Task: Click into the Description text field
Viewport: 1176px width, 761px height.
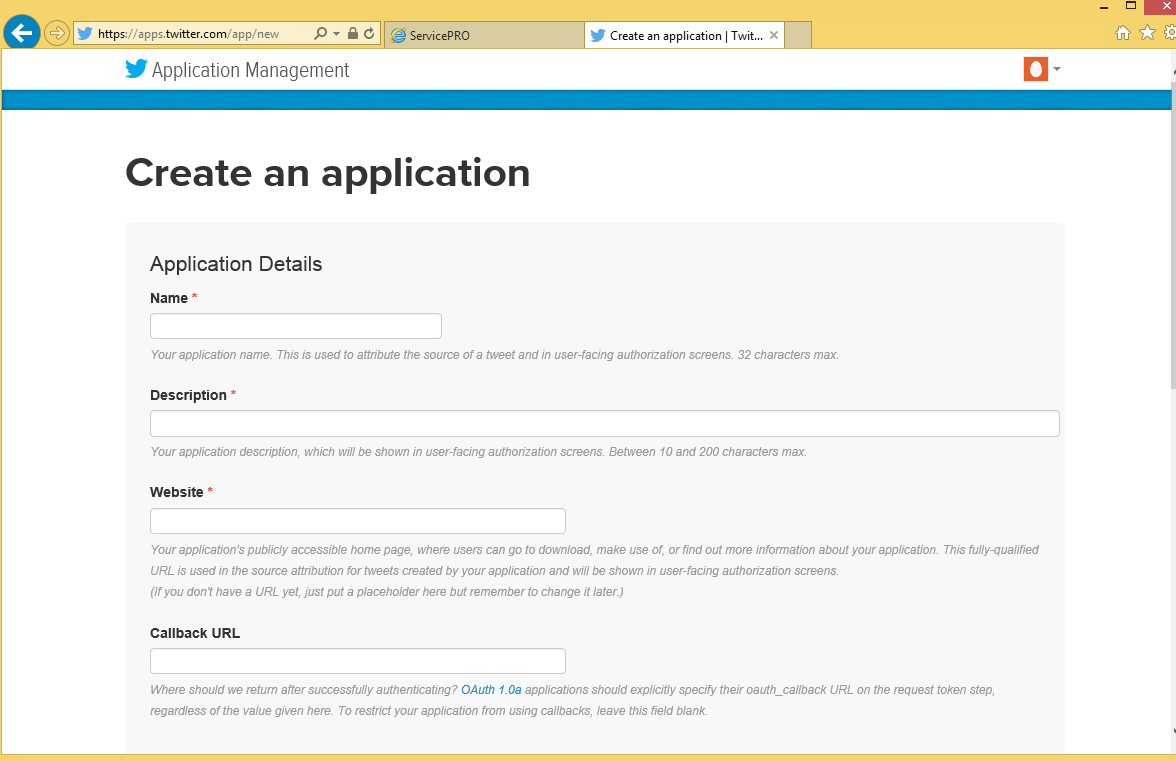Action: (x=604, y=424)
